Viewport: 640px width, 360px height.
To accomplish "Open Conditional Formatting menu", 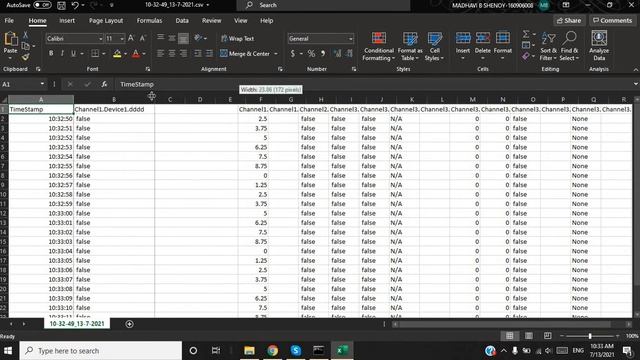I will click(379, 47).
